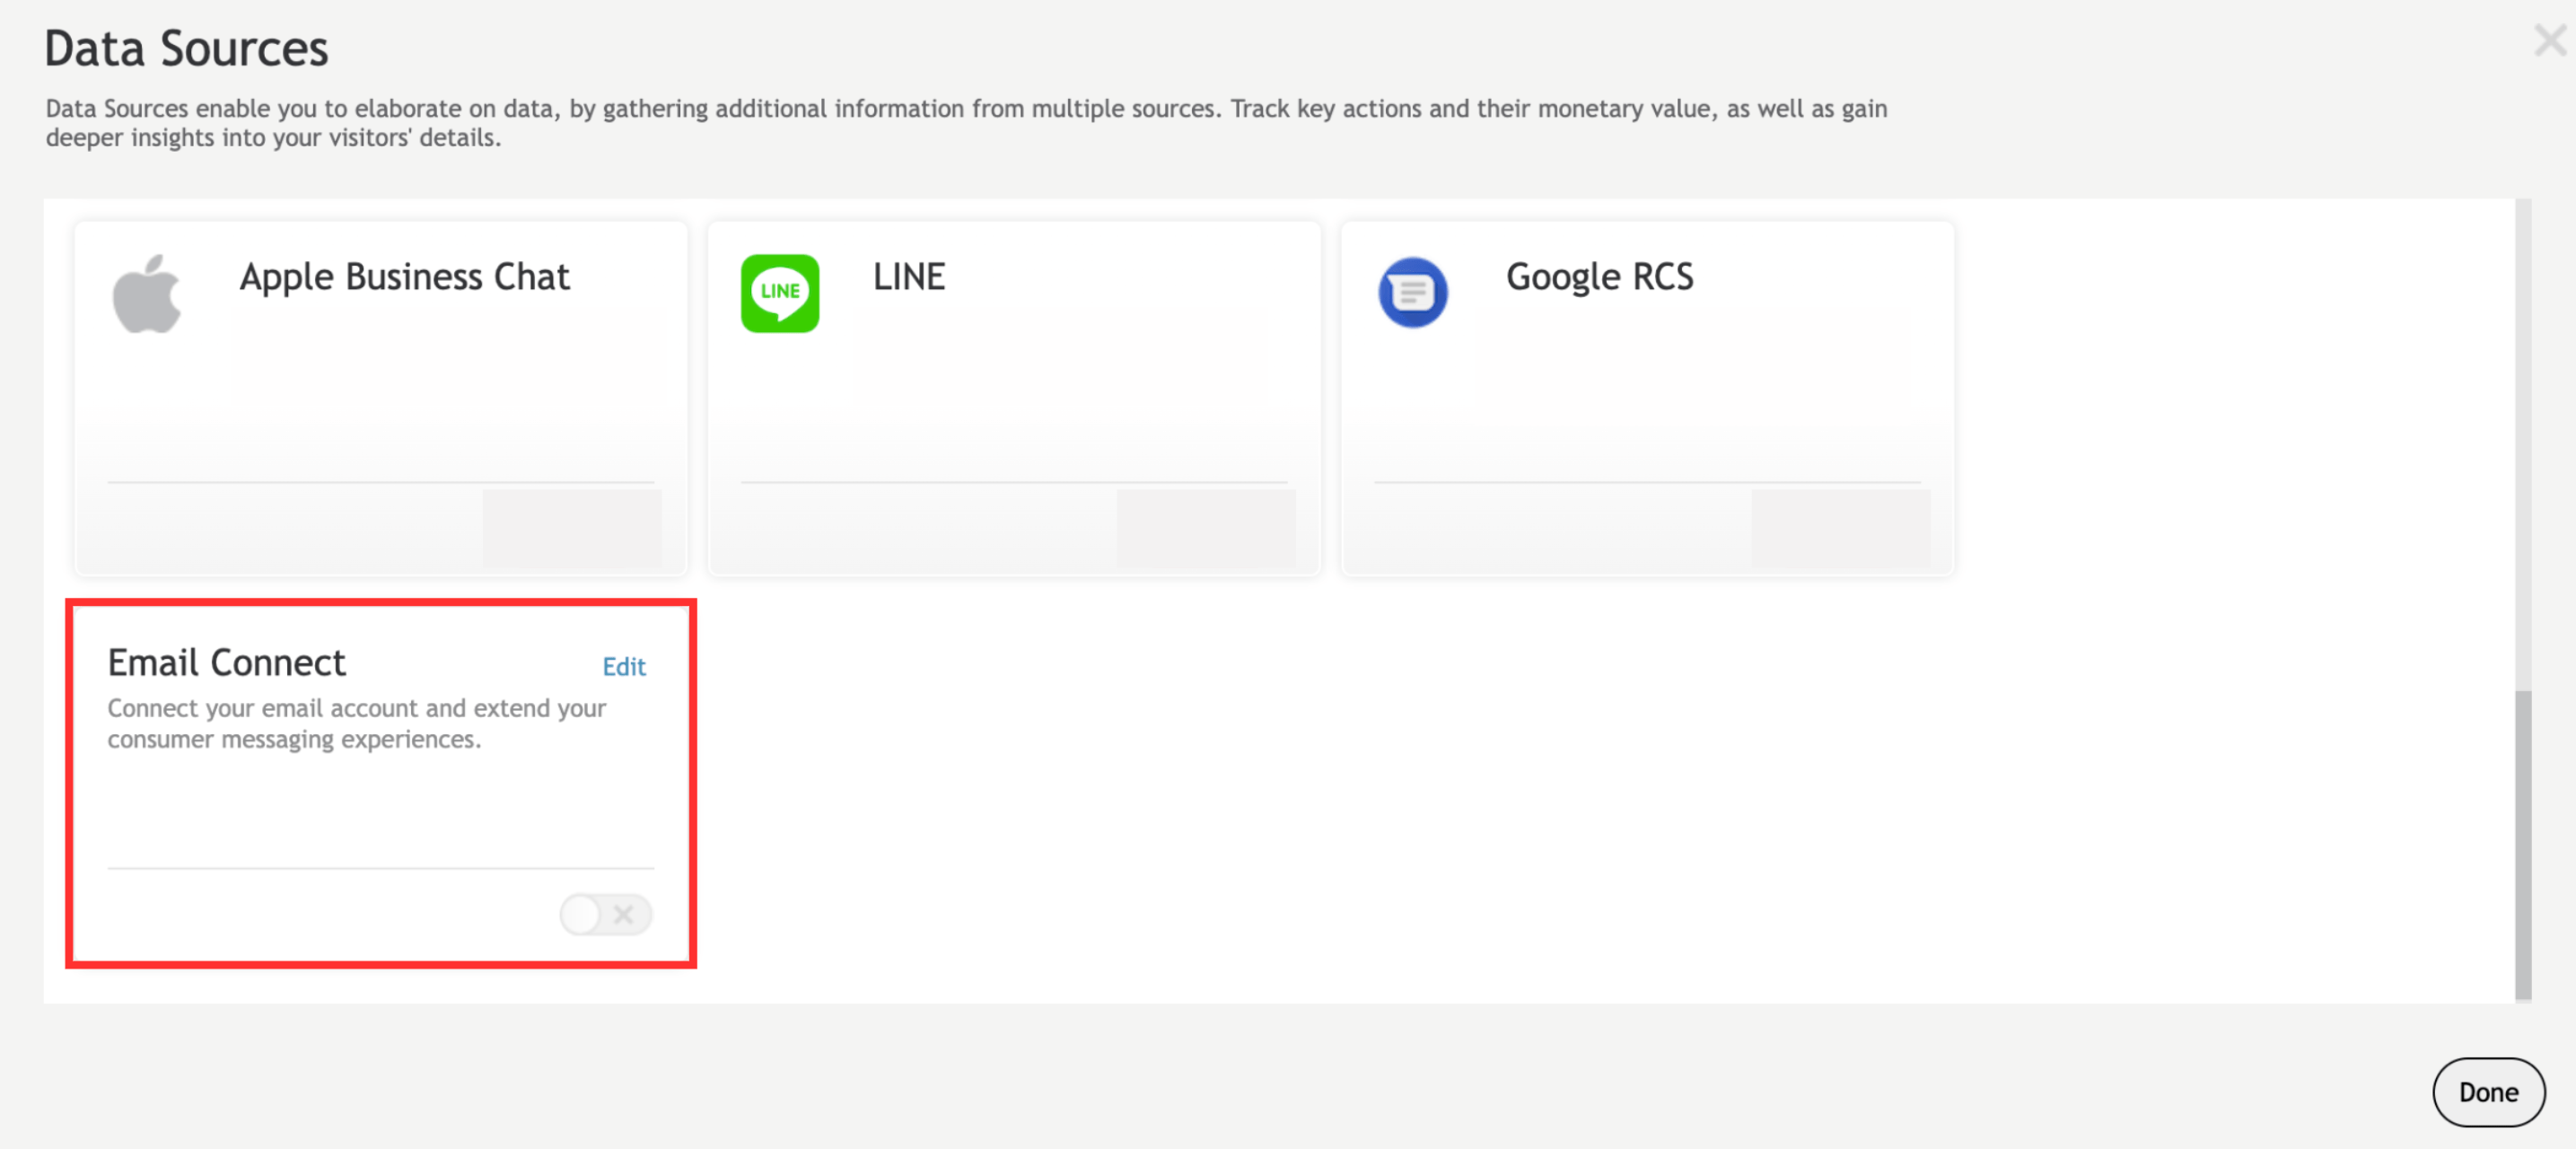
Task: Click the gray close X in the top-right corner
Action: (x=2549, y=41)
